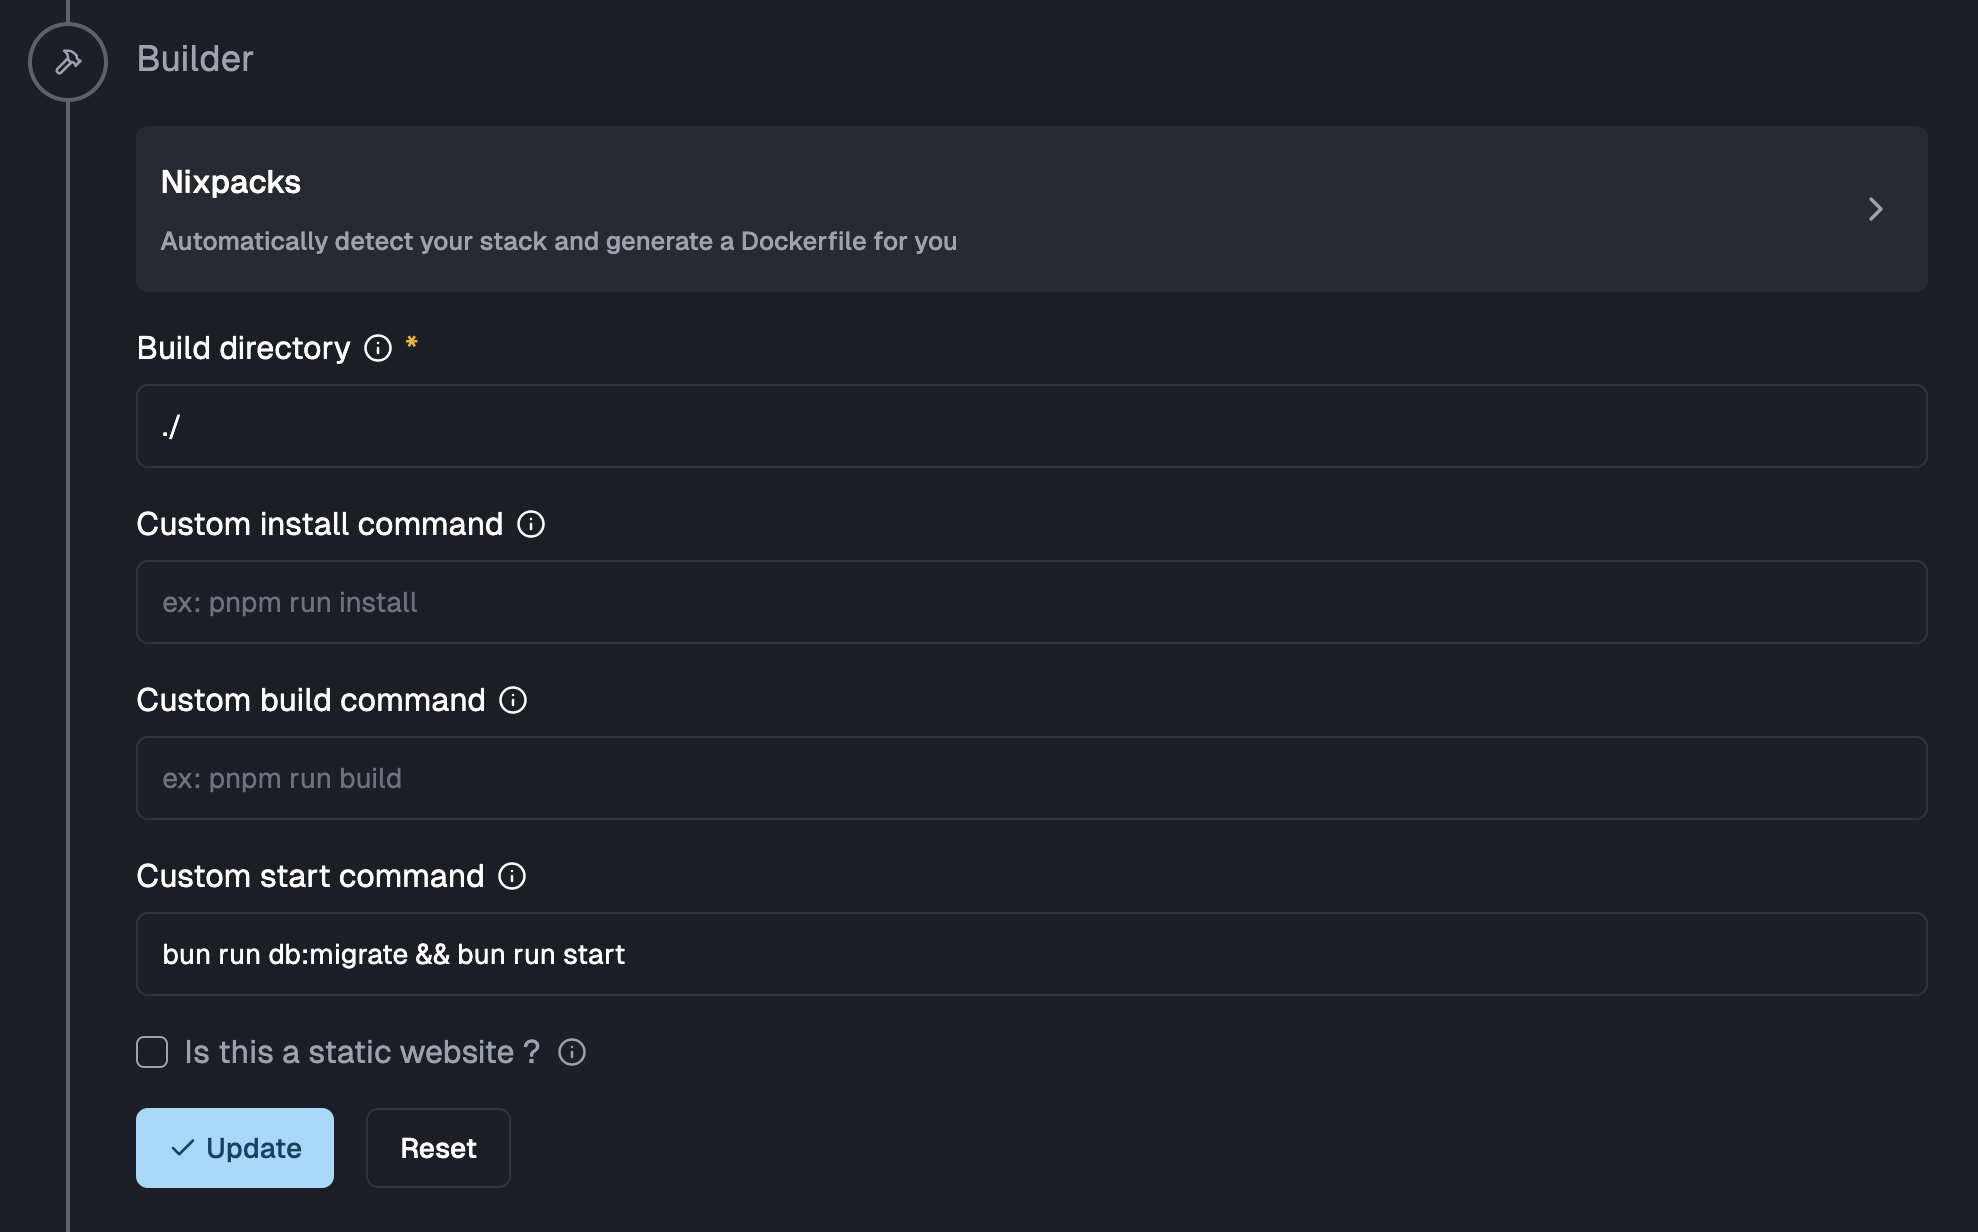This screenshot has width=1978, height=1232.
Task: Click info icon beside Custom start command
Action: [x=512, y=876]
